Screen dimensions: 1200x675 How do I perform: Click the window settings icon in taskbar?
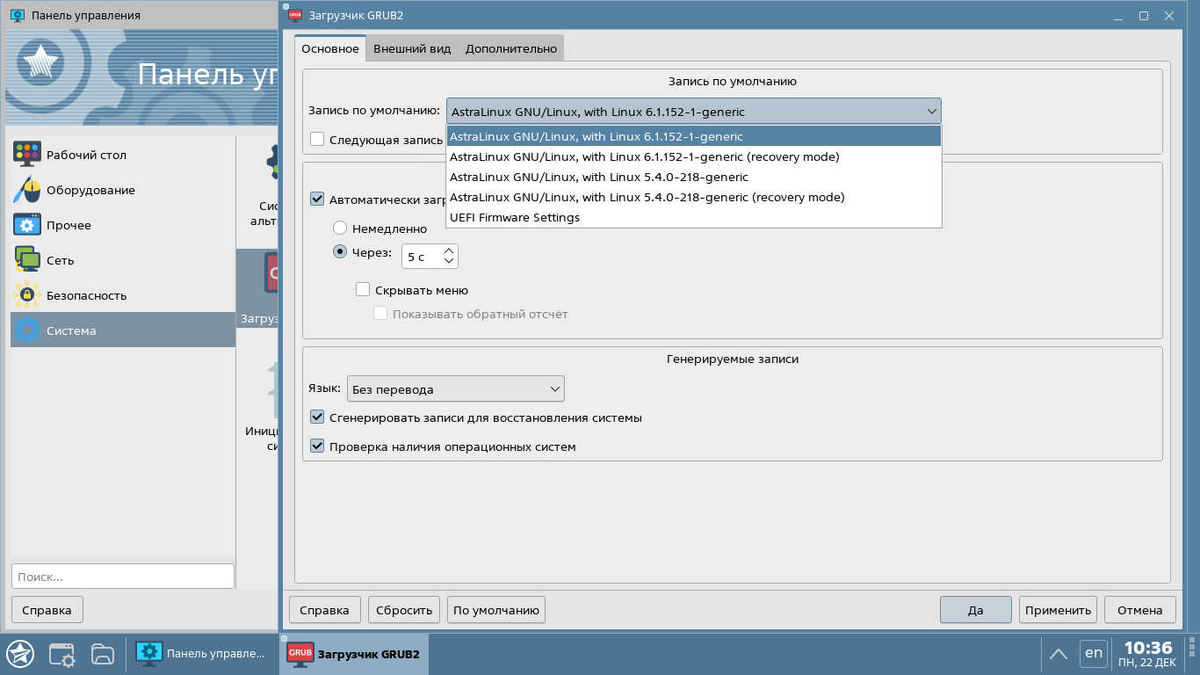click(62, 654)
